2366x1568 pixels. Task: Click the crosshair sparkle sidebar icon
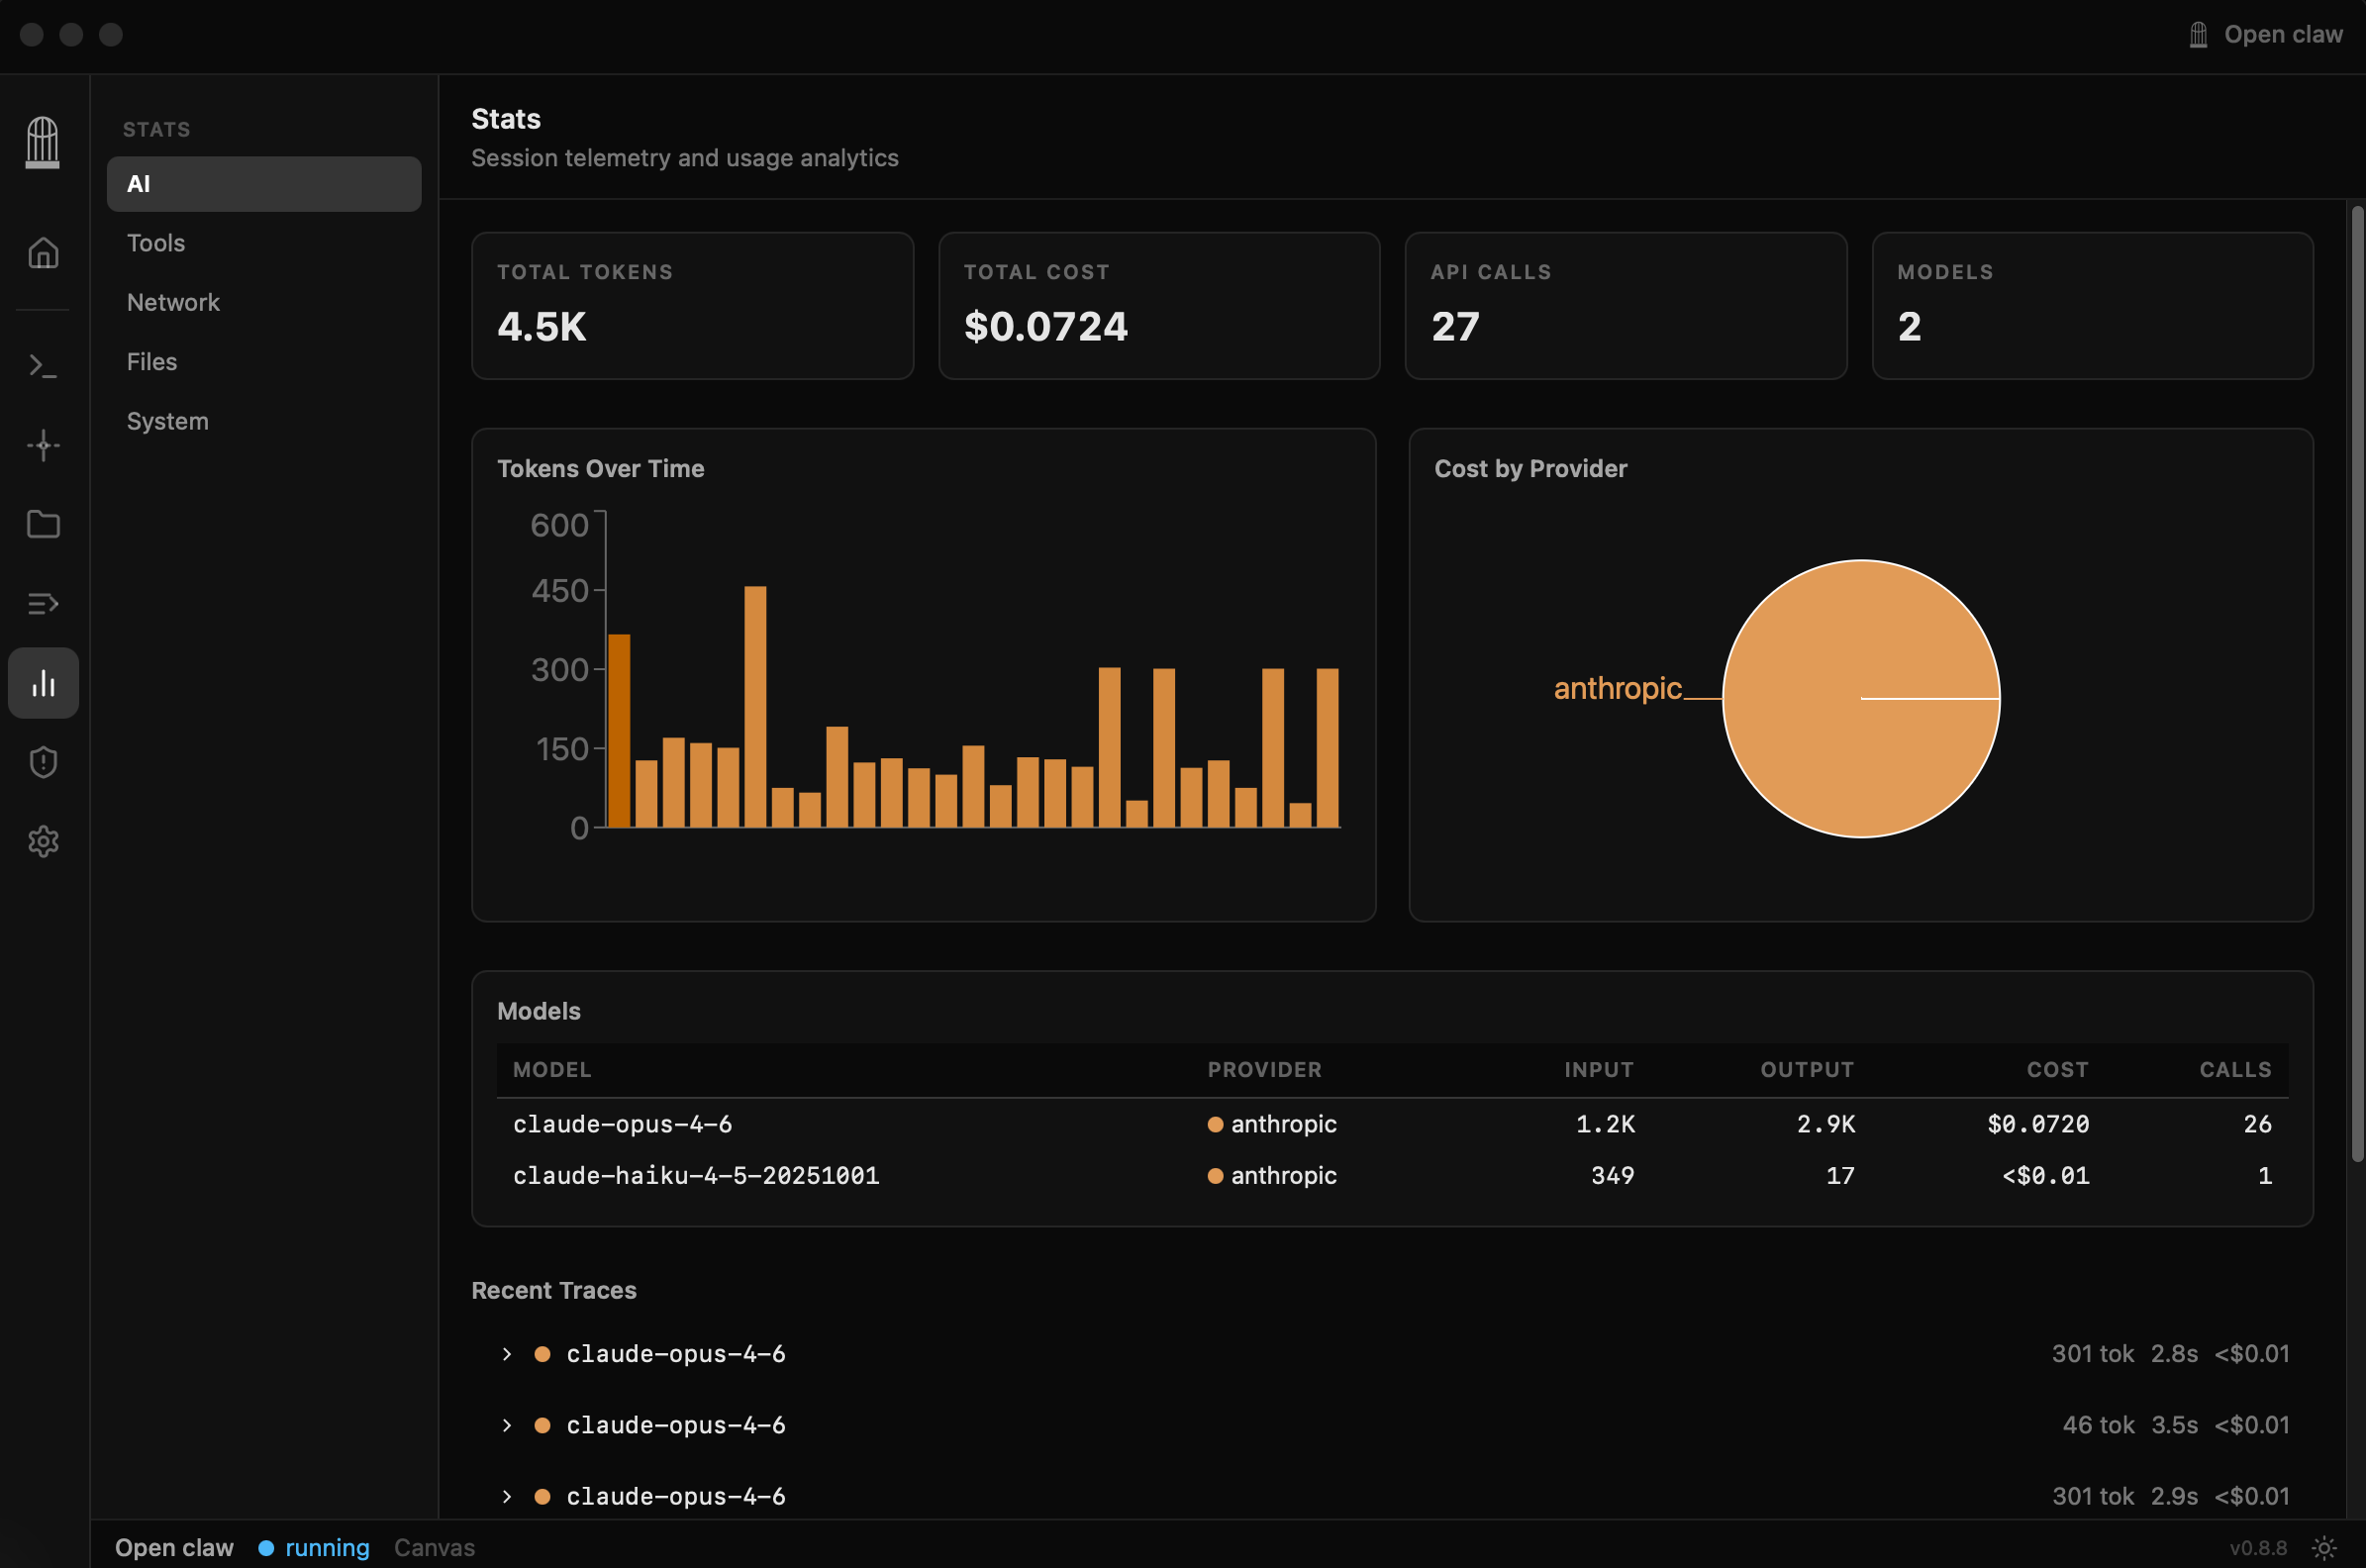tap(43, 445)
